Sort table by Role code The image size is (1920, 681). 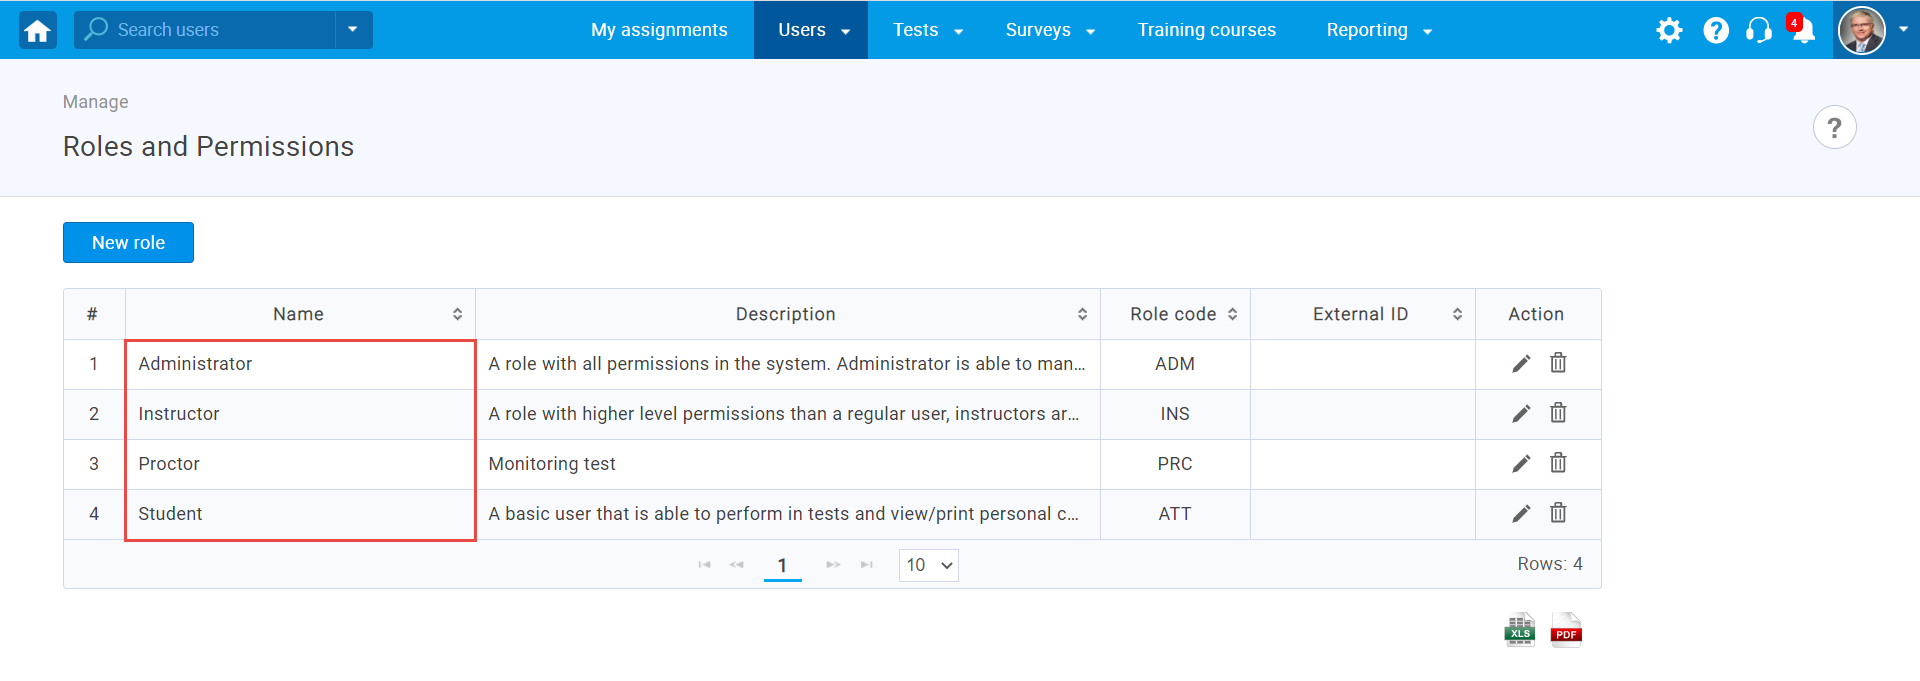coord(1232,314)
